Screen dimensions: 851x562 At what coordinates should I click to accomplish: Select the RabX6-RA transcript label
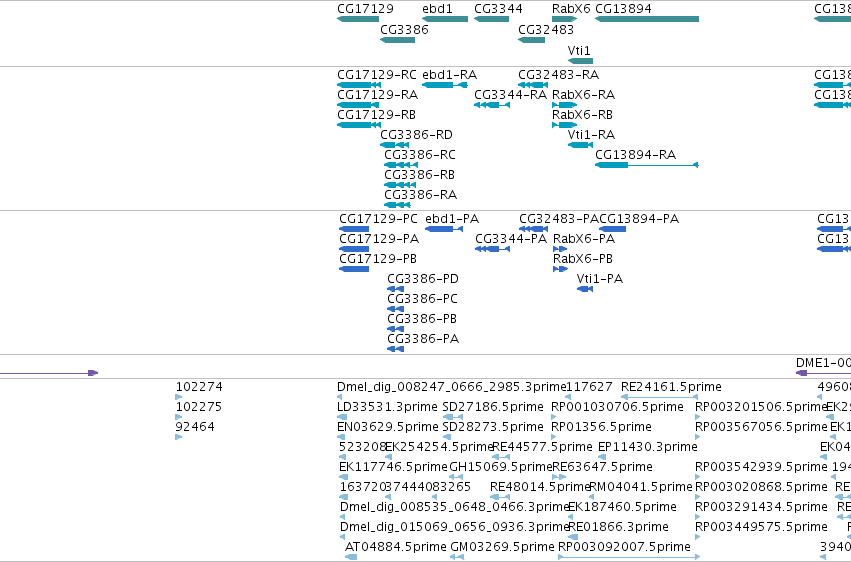[583, 95]
